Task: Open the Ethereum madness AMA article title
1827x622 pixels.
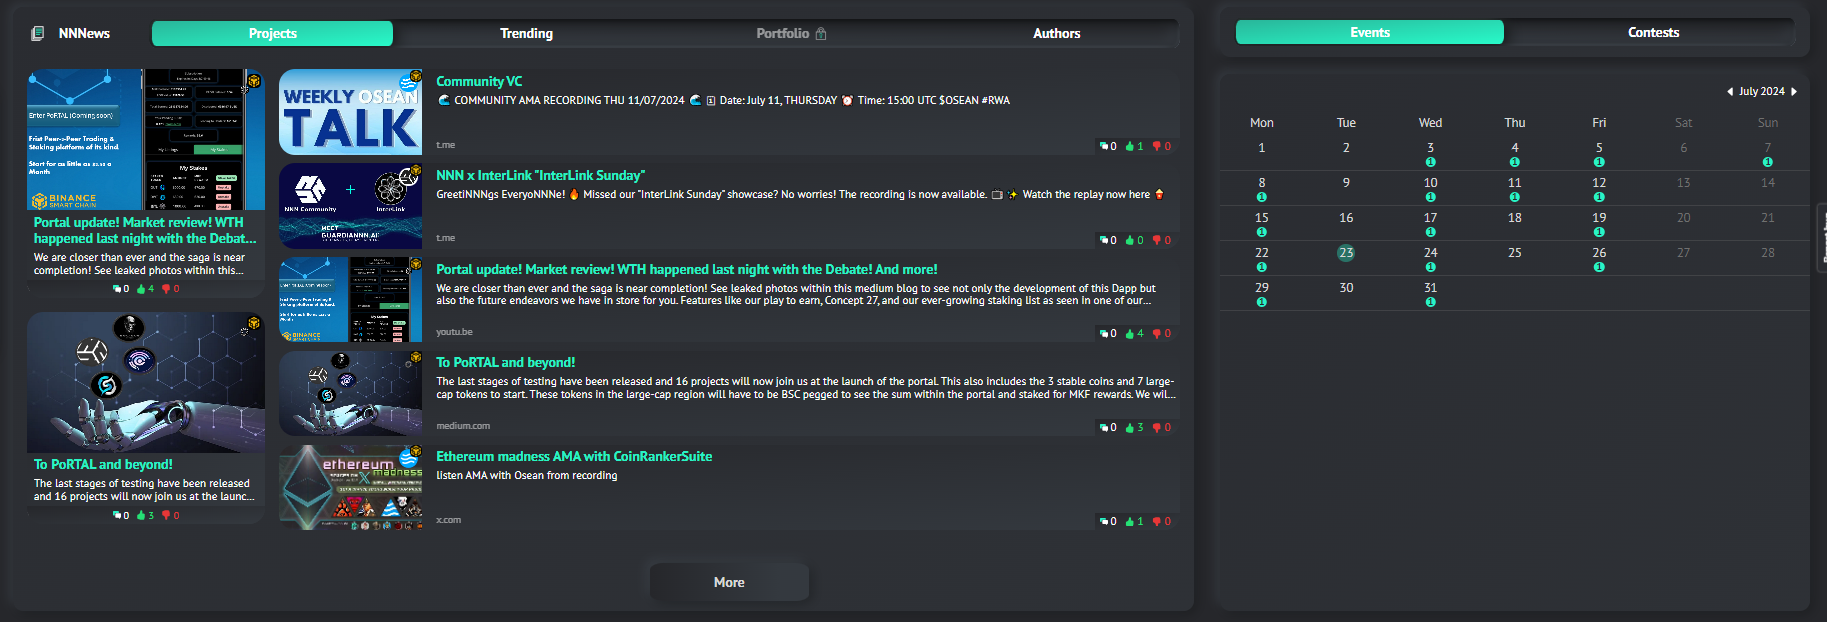Action: (574, 456)
